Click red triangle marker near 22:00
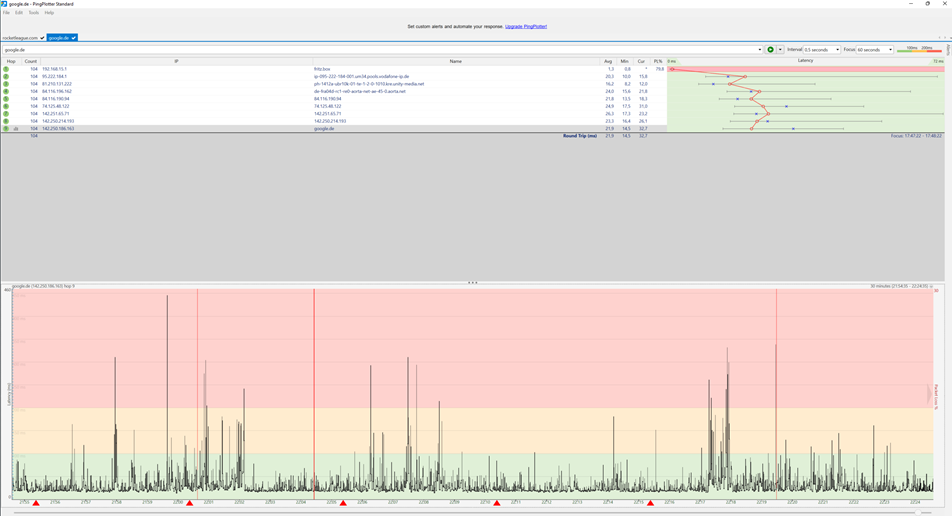The image size is (952, 516). click(189, 503)
